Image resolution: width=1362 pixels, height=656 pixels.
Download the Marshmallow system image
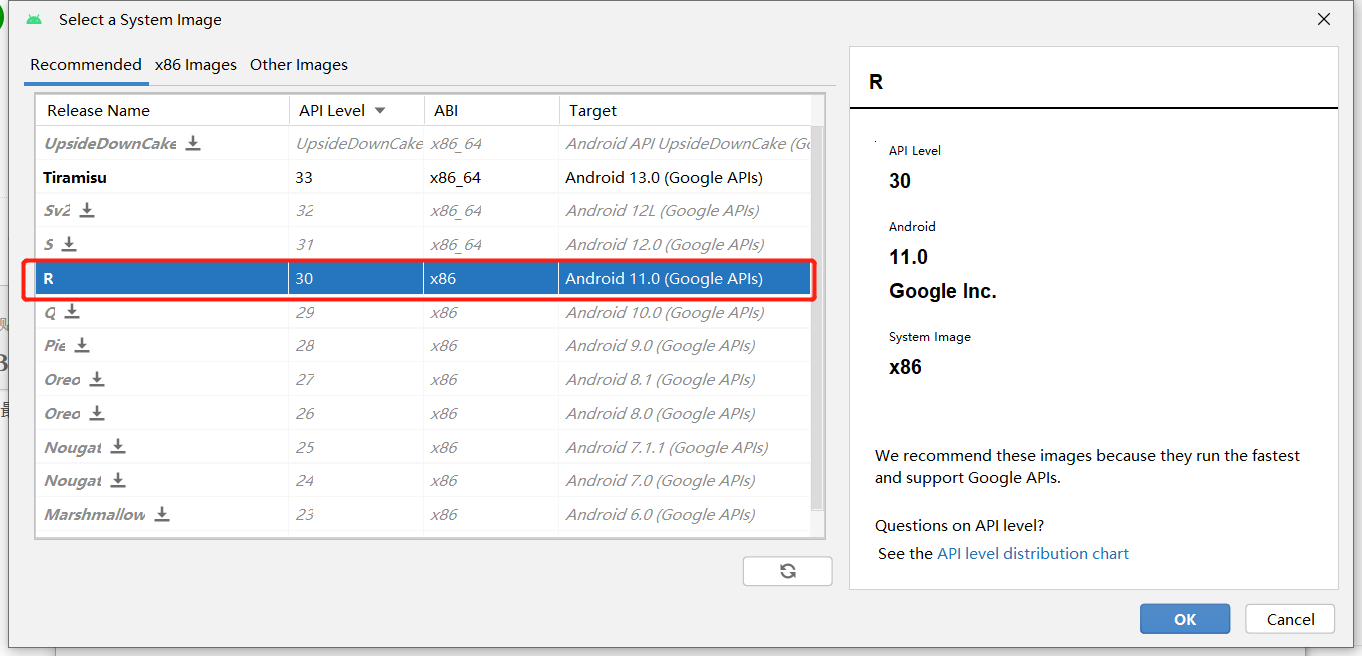[162, 514]
